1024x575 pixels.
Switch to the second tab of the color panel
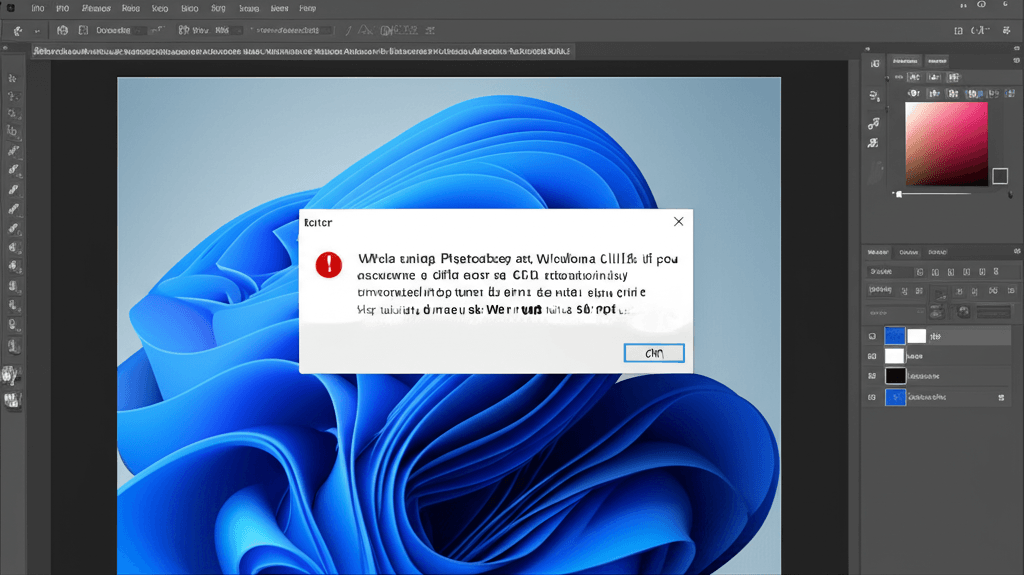click(x=937, y=61)
